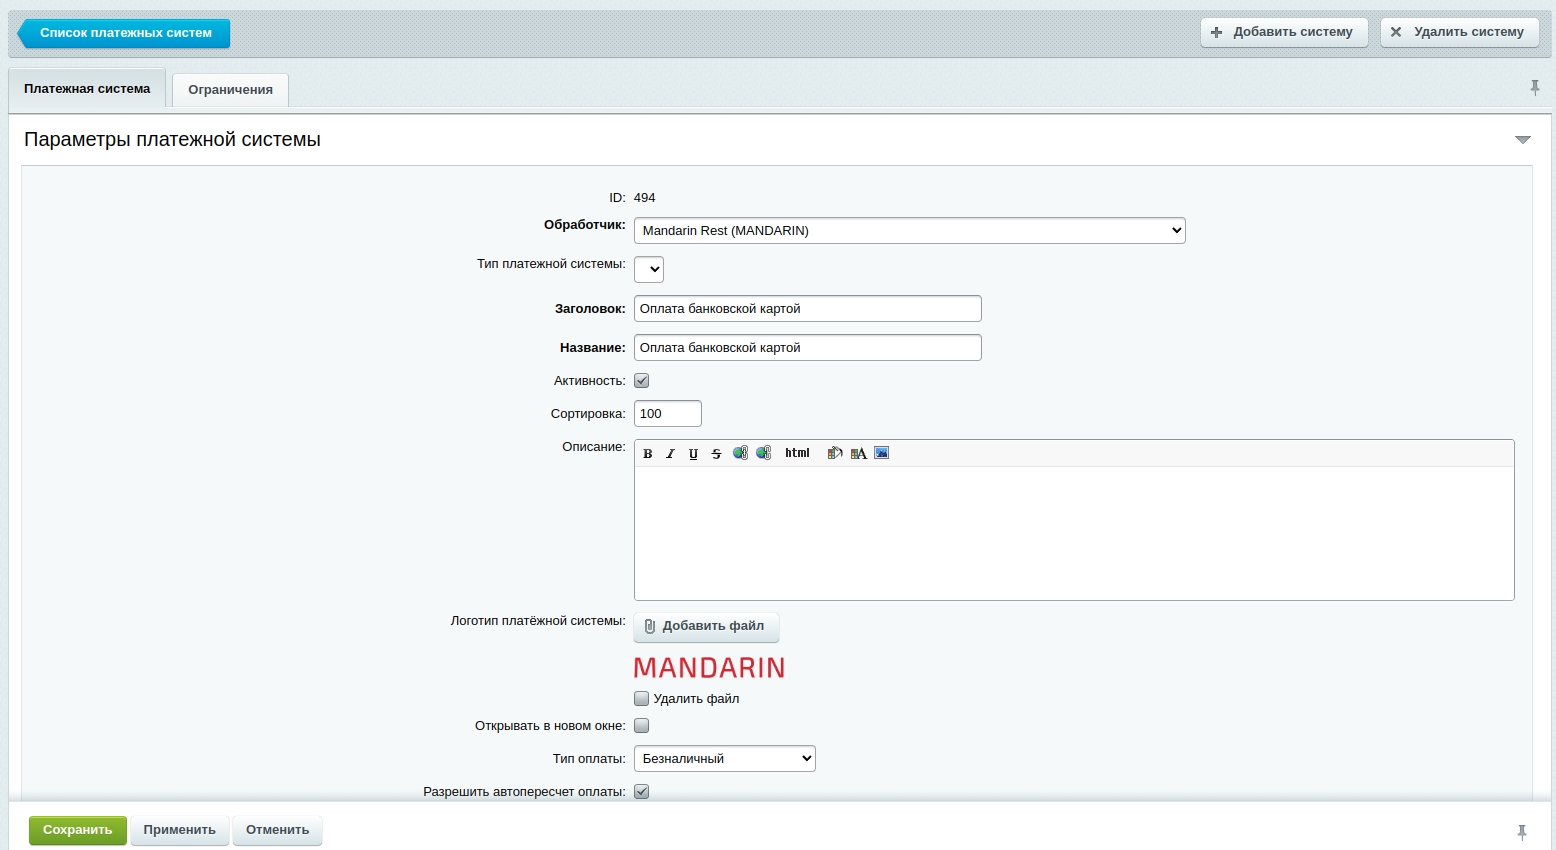Click the Тип платежной системы: label

[x=551, y=265]
